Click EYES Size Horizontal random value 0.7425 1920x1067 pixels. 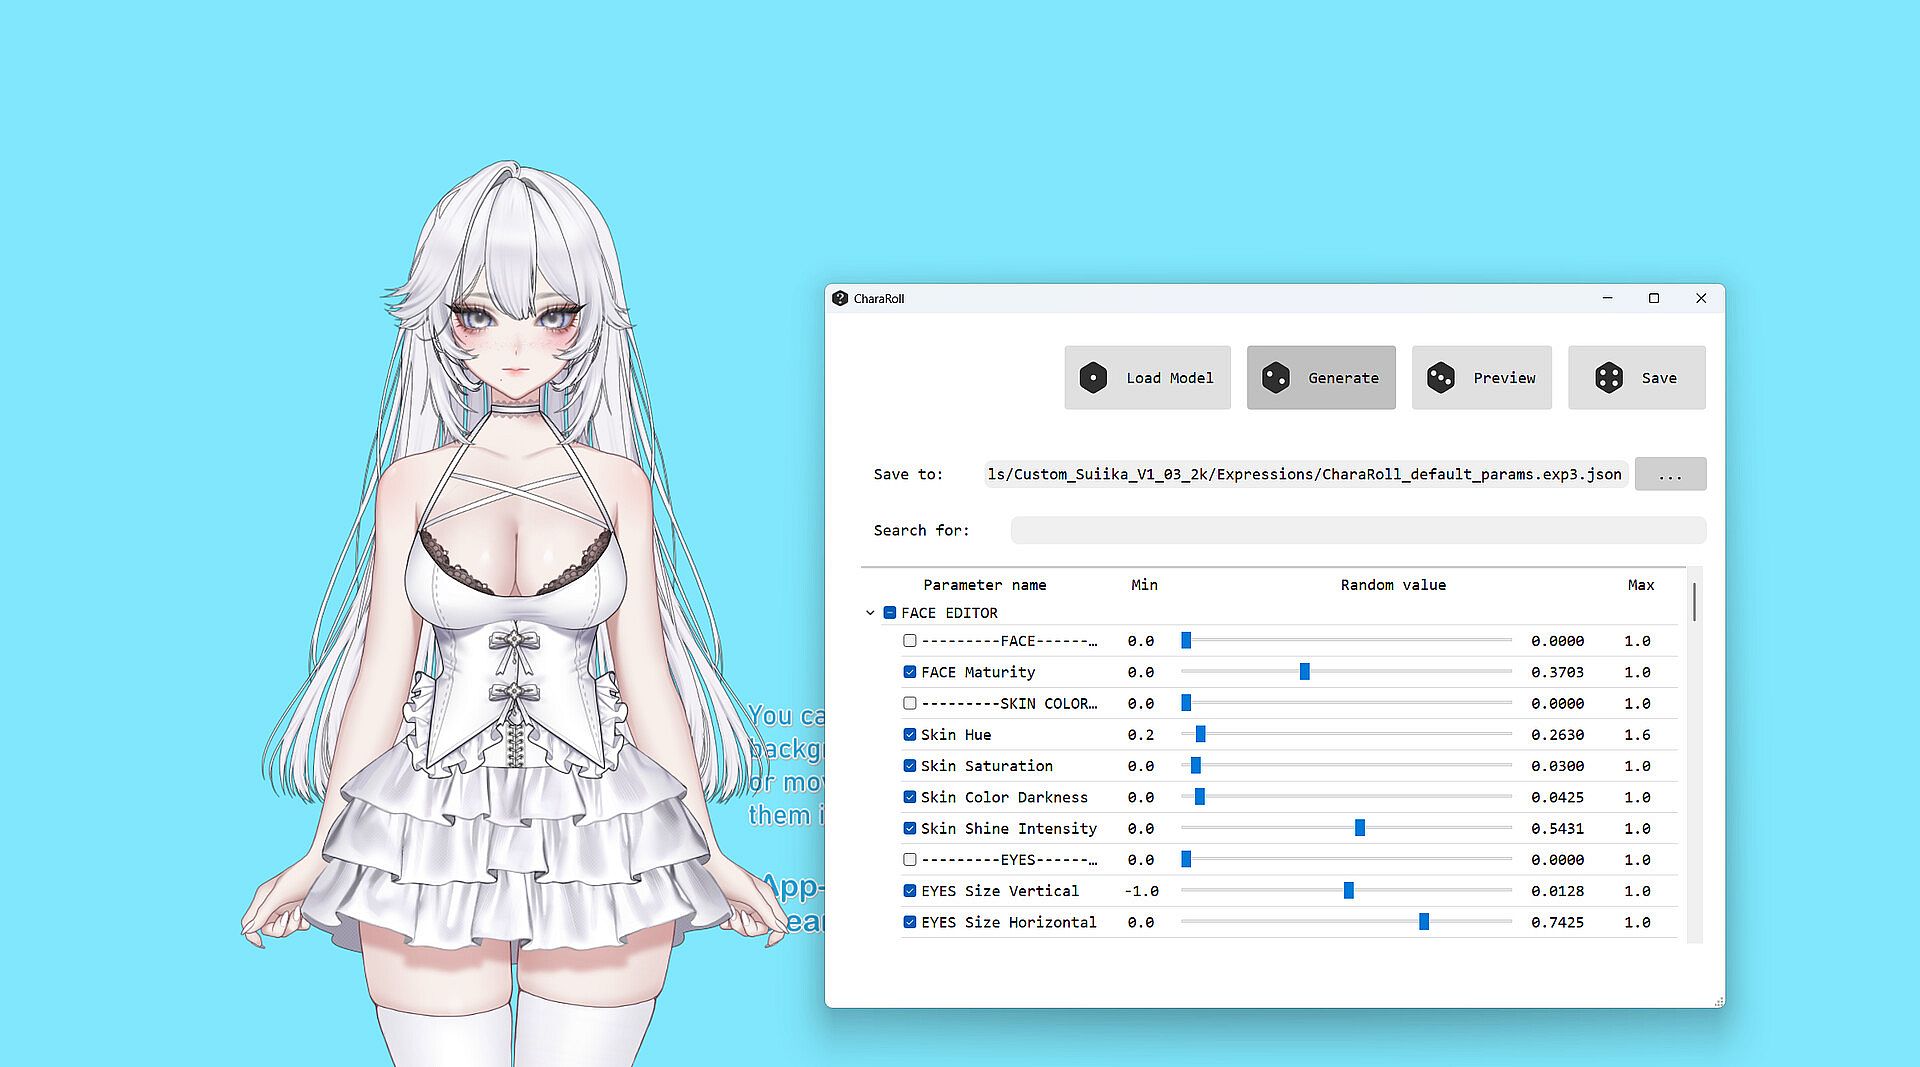click(1557, 922)
